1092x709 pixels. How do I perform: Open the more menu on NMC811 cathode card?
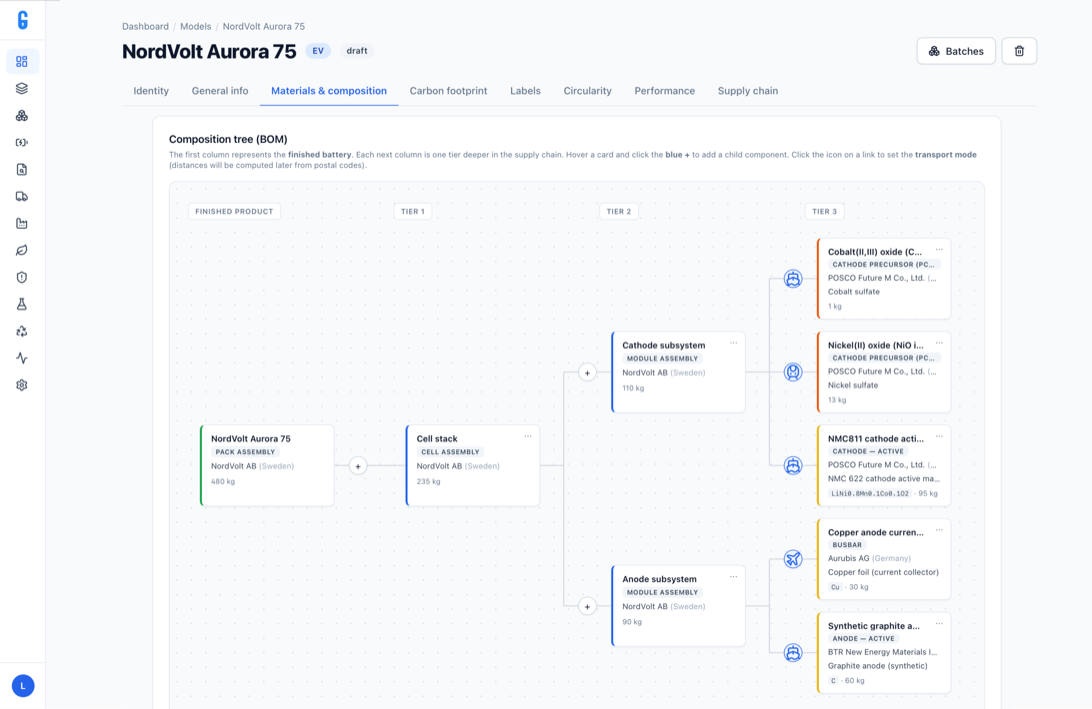[x=939, y=437]
